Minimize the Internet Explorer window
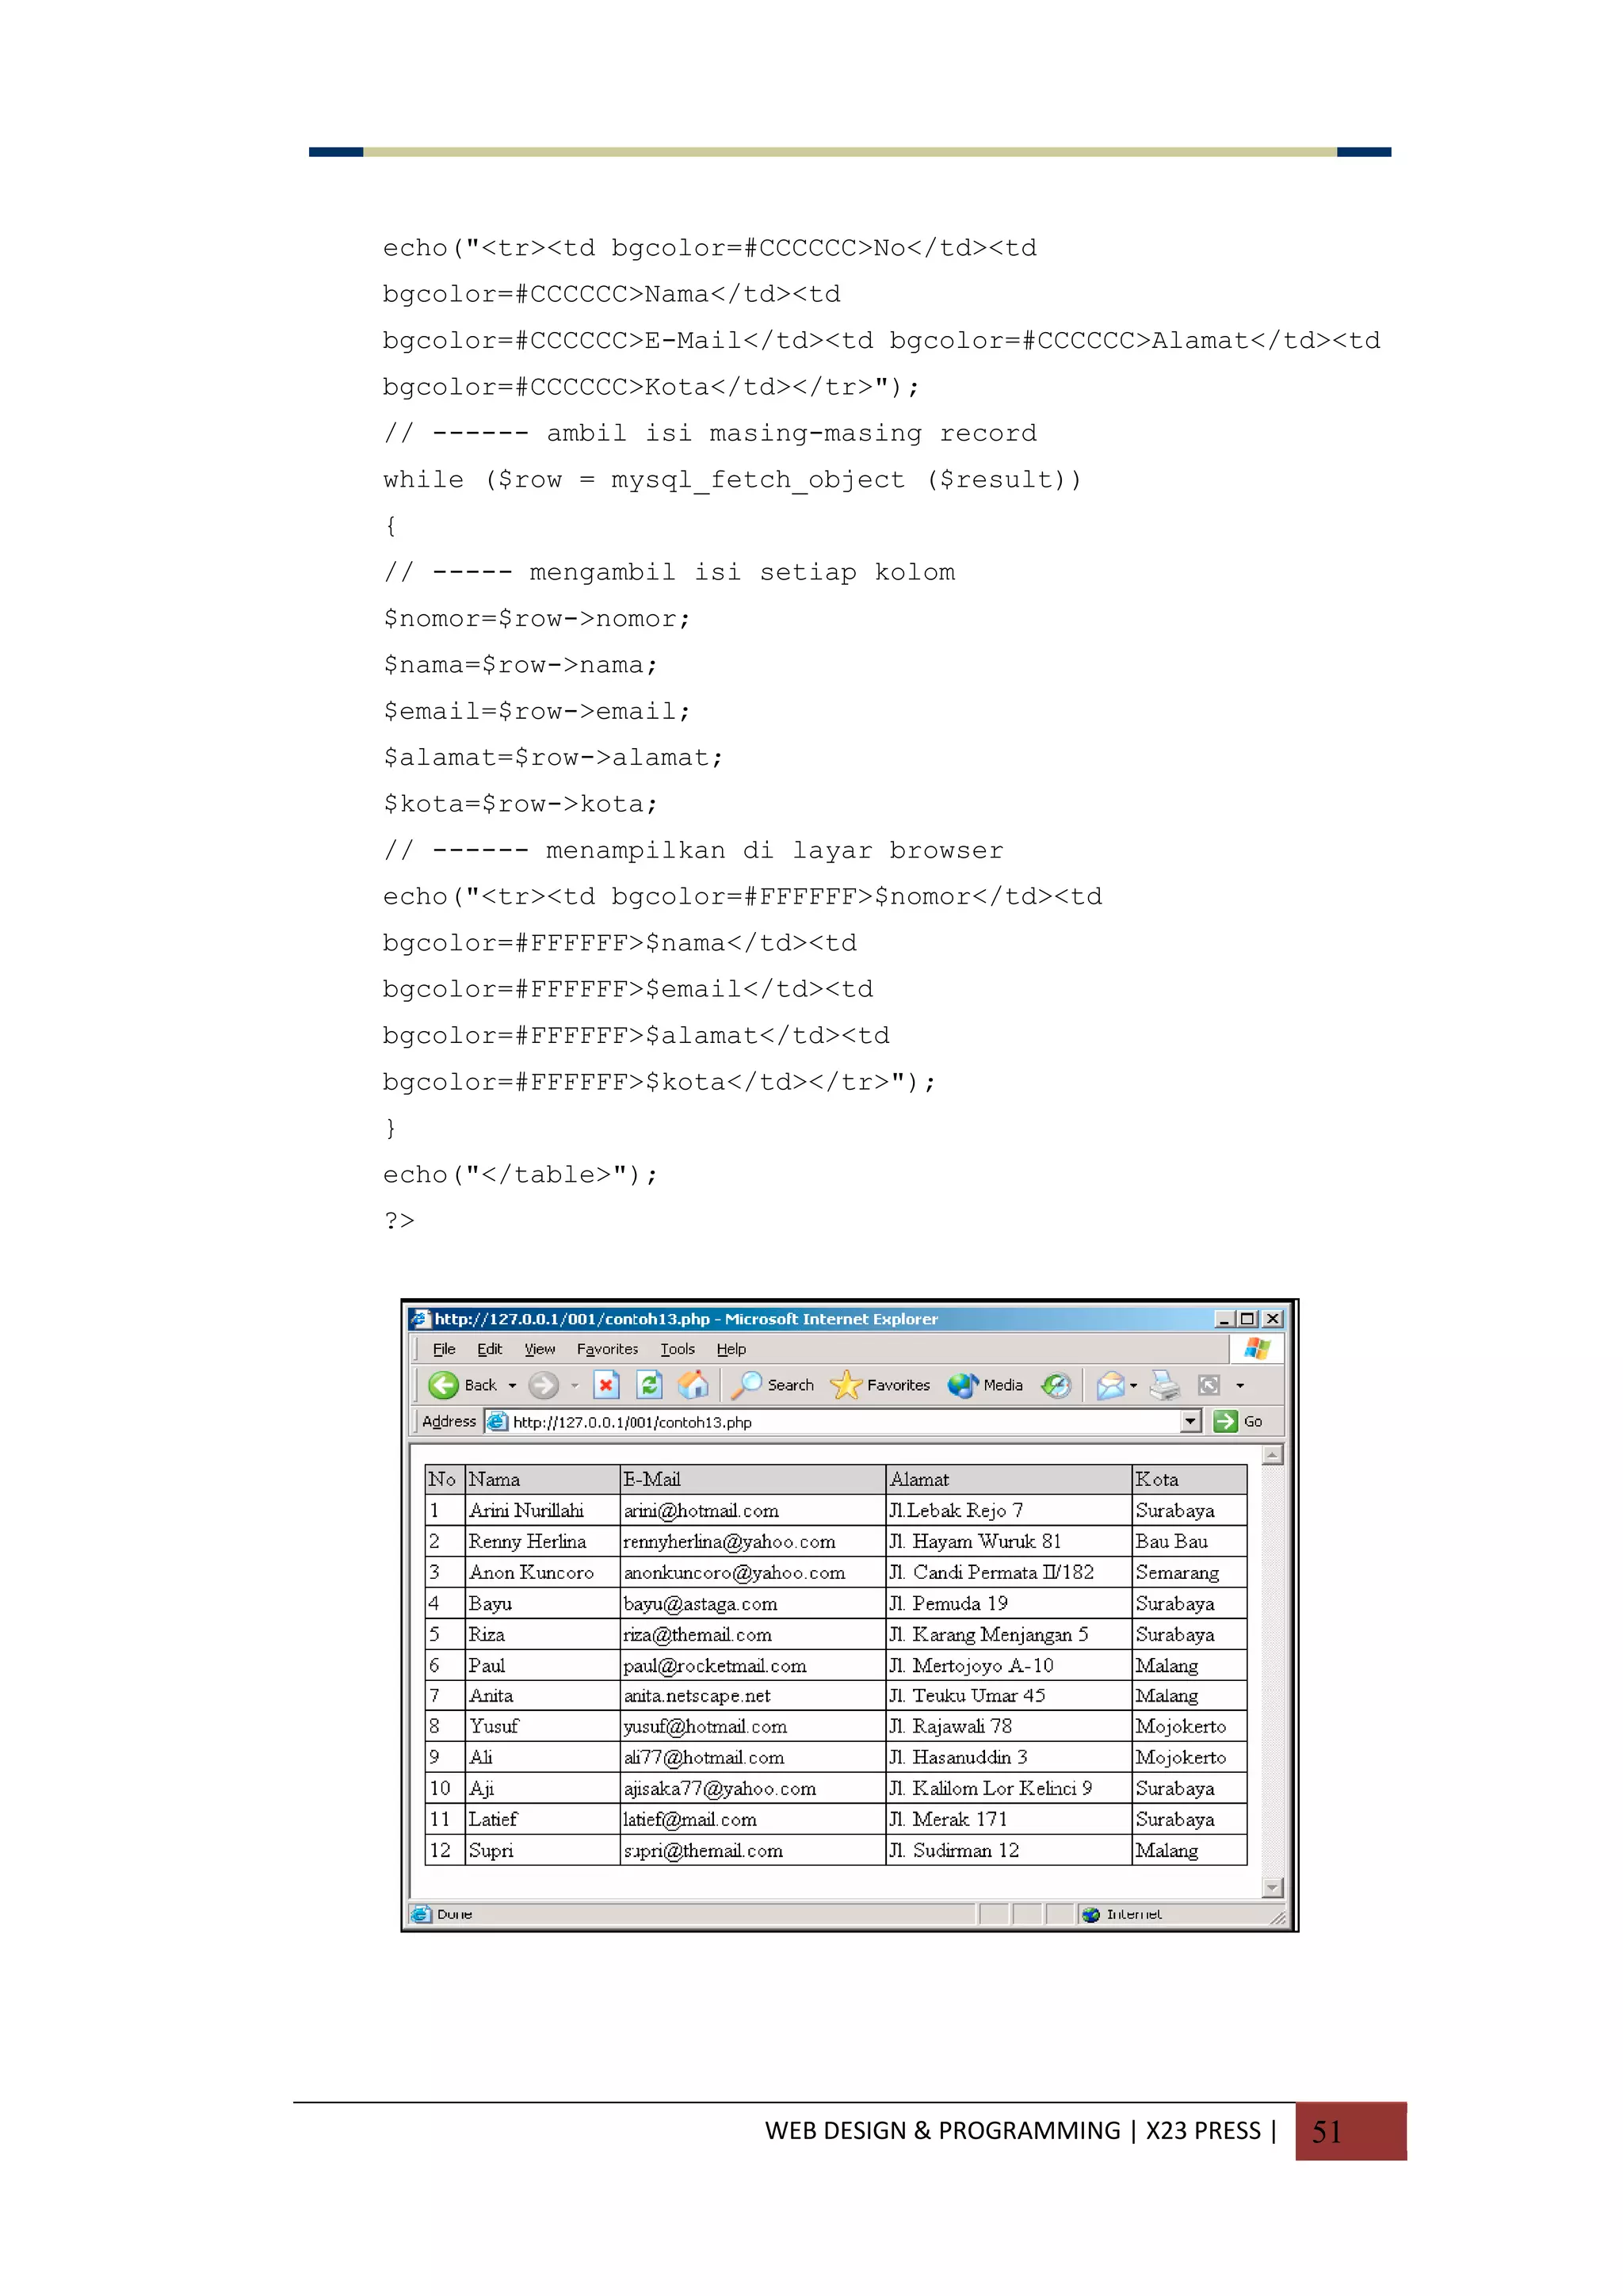The height and width of the screenshot is (2296, 1623). 1224,1319
